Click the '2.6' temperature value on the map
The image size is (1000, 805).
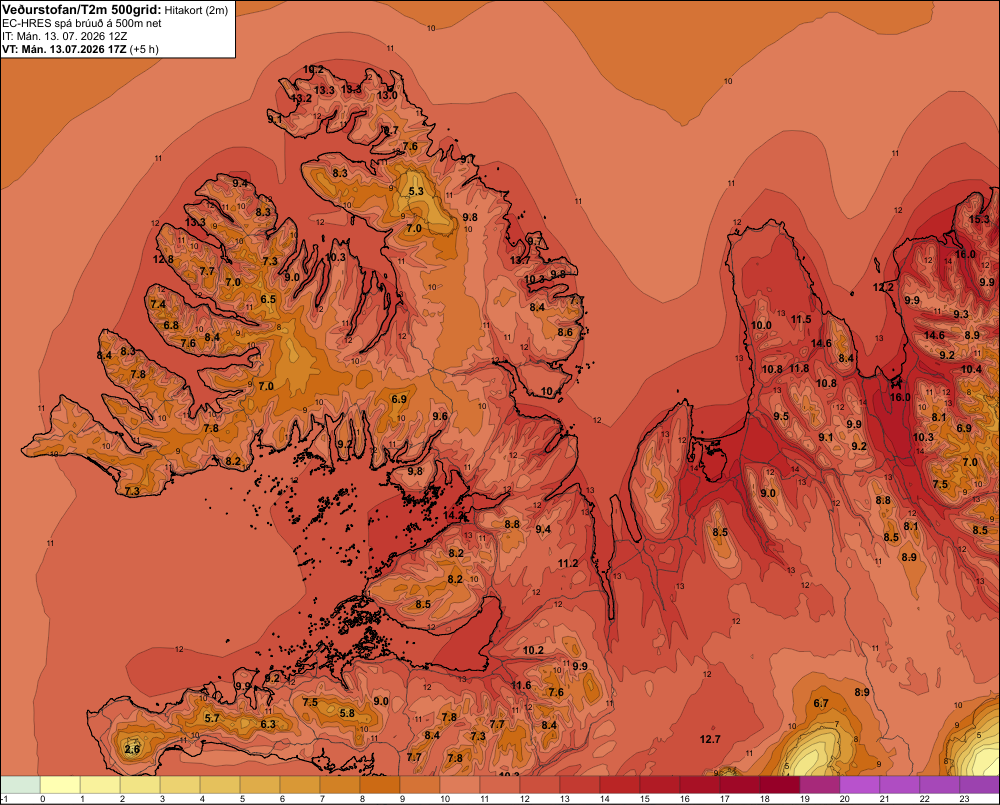(132, 749)
